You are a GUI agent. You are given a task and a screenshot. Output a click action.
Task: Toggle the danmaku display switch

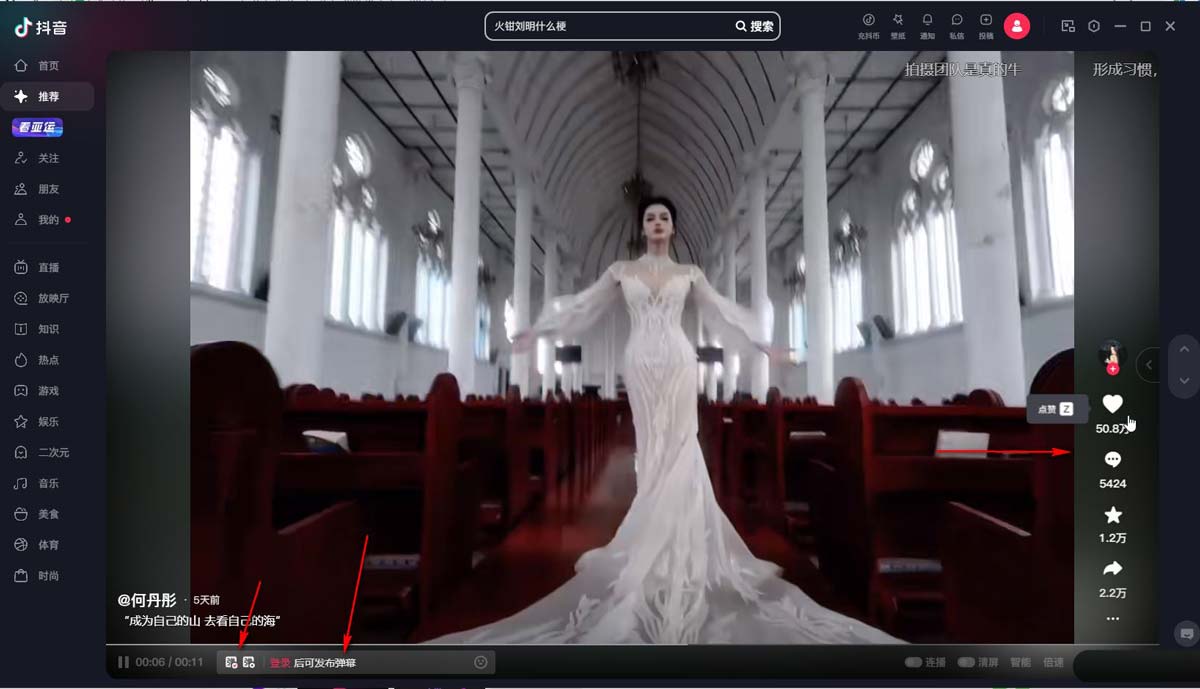click(x=231, y=662)
